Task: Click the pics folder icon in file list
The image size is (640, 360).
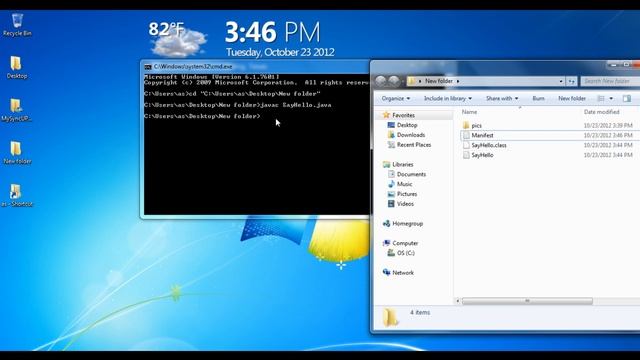Action: tap(466, 125)
